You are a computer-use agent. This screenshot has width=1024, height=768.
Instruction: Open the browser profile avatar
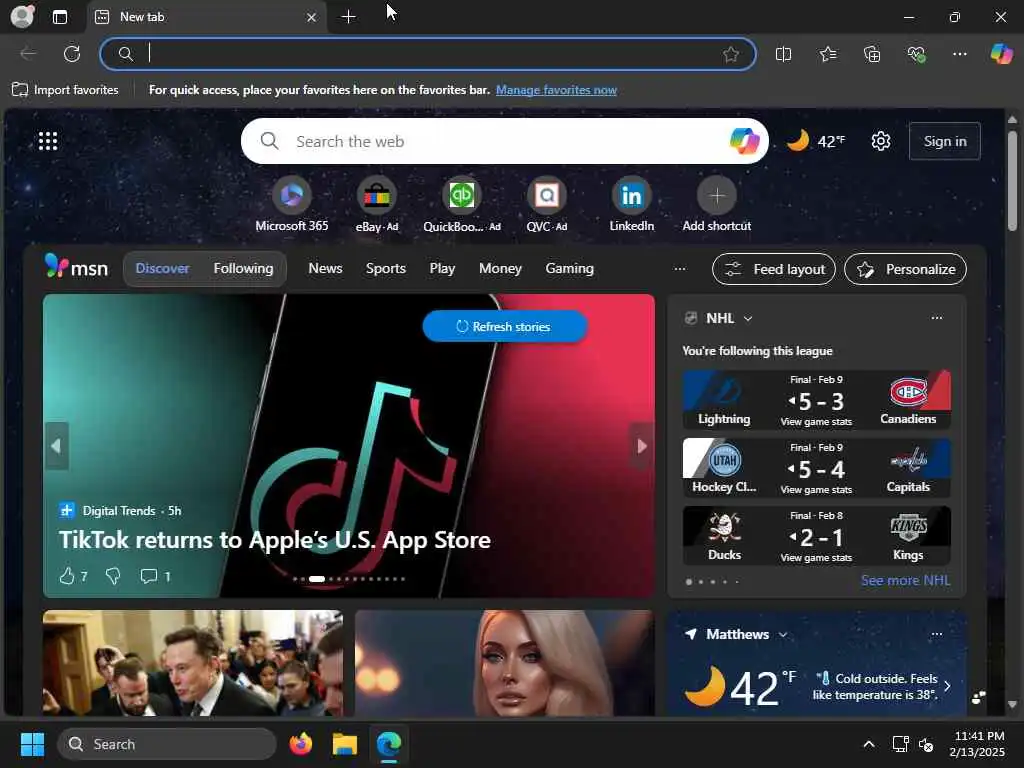point(22,16)
